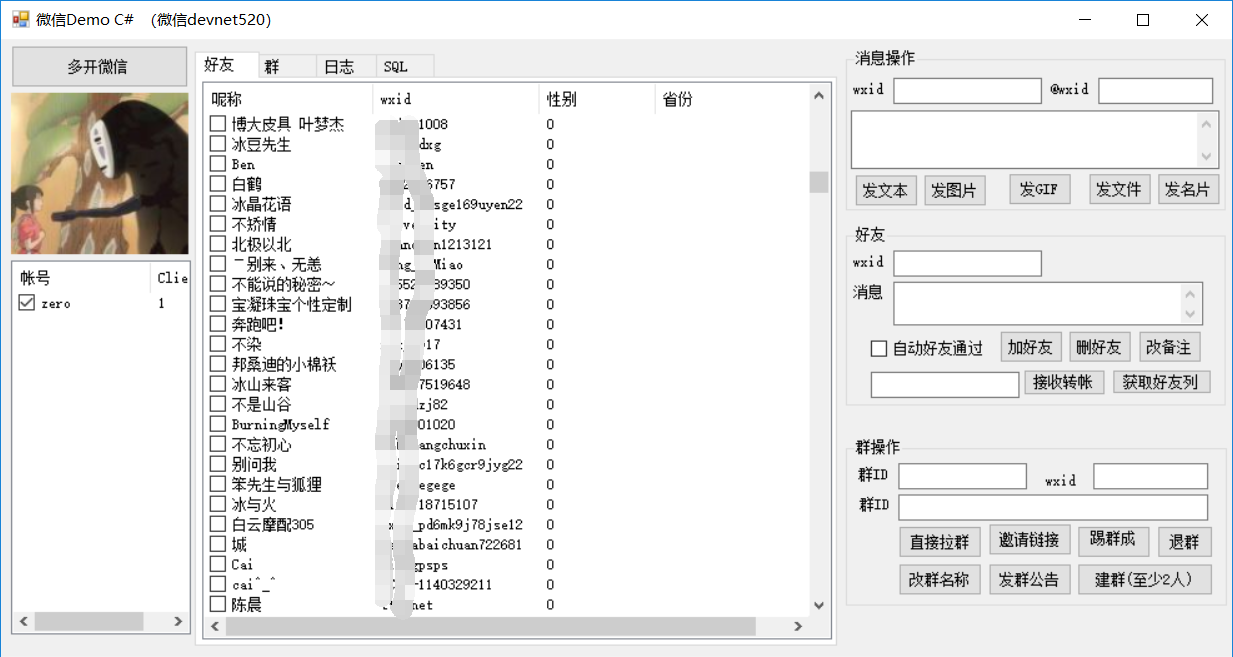Image resolution: width=1233 pixels, height=657 pixels.
Task: Click the 发文件 button
Action: tap(1119, 189)
